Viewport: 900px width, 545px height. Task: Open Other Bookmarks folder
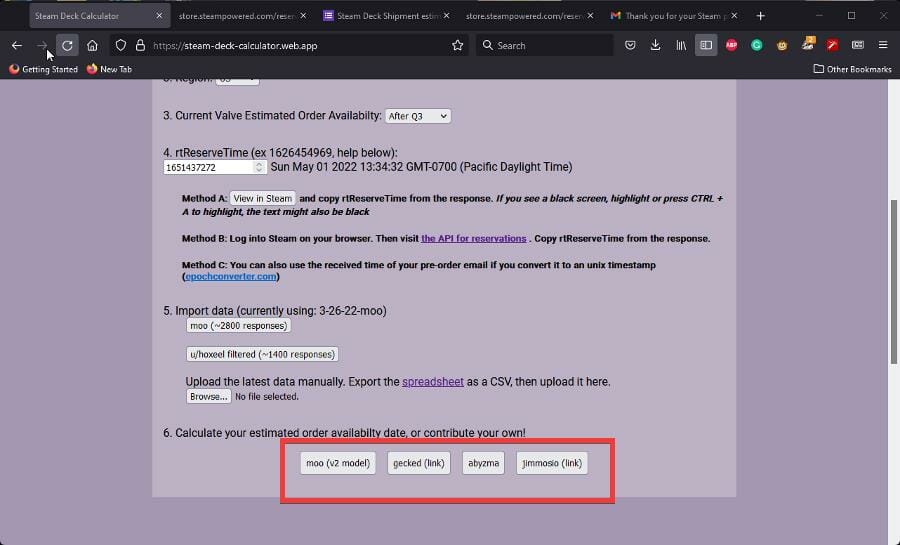[852, 69]
